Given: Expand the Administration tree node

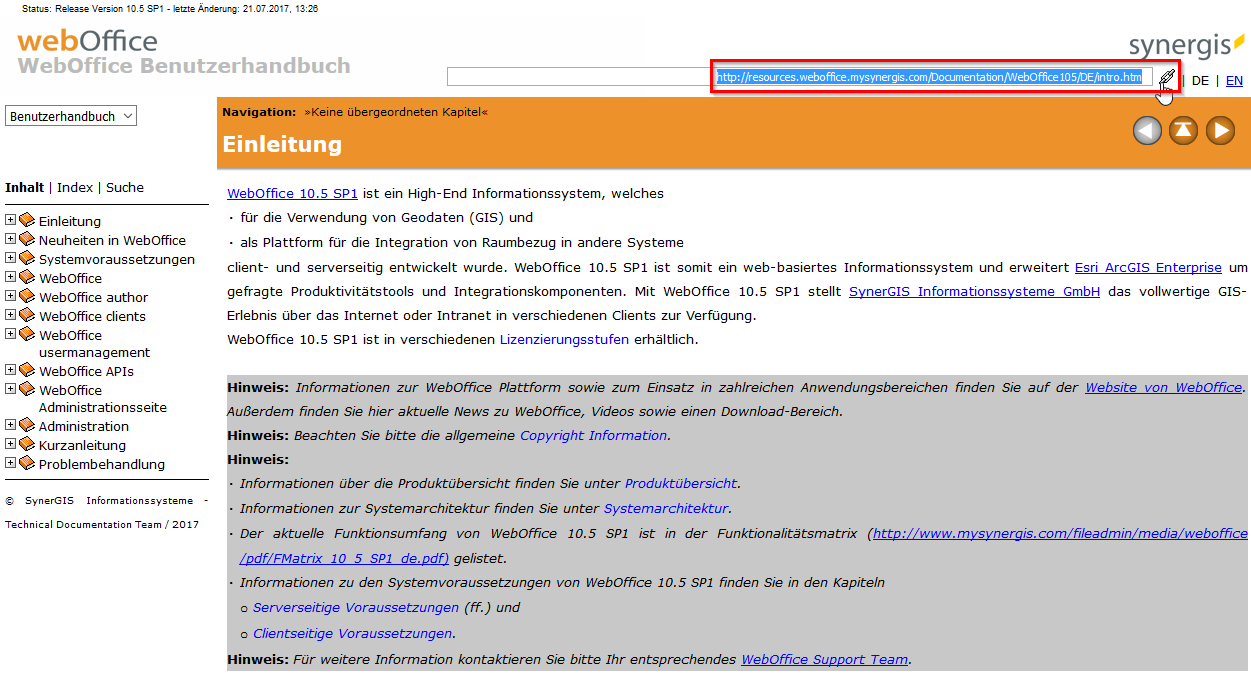Looking at the screenshot, I should point(10,425).
